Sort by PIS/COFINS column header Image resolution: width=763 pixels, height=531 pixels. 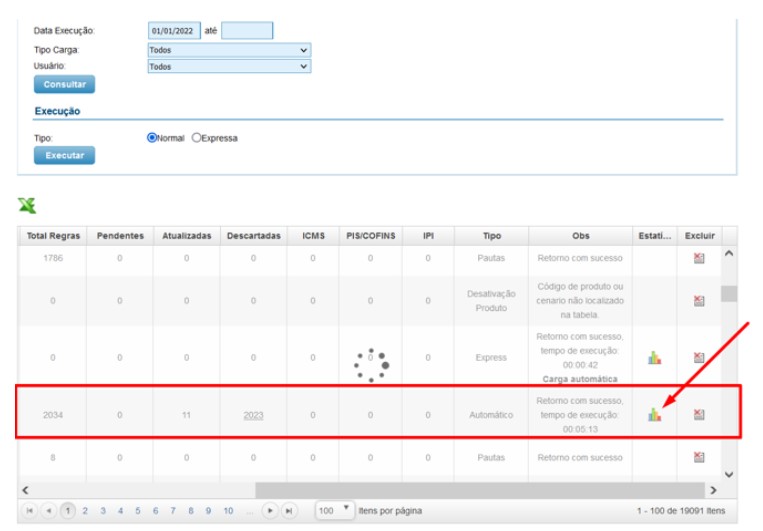tap(371, 236)
